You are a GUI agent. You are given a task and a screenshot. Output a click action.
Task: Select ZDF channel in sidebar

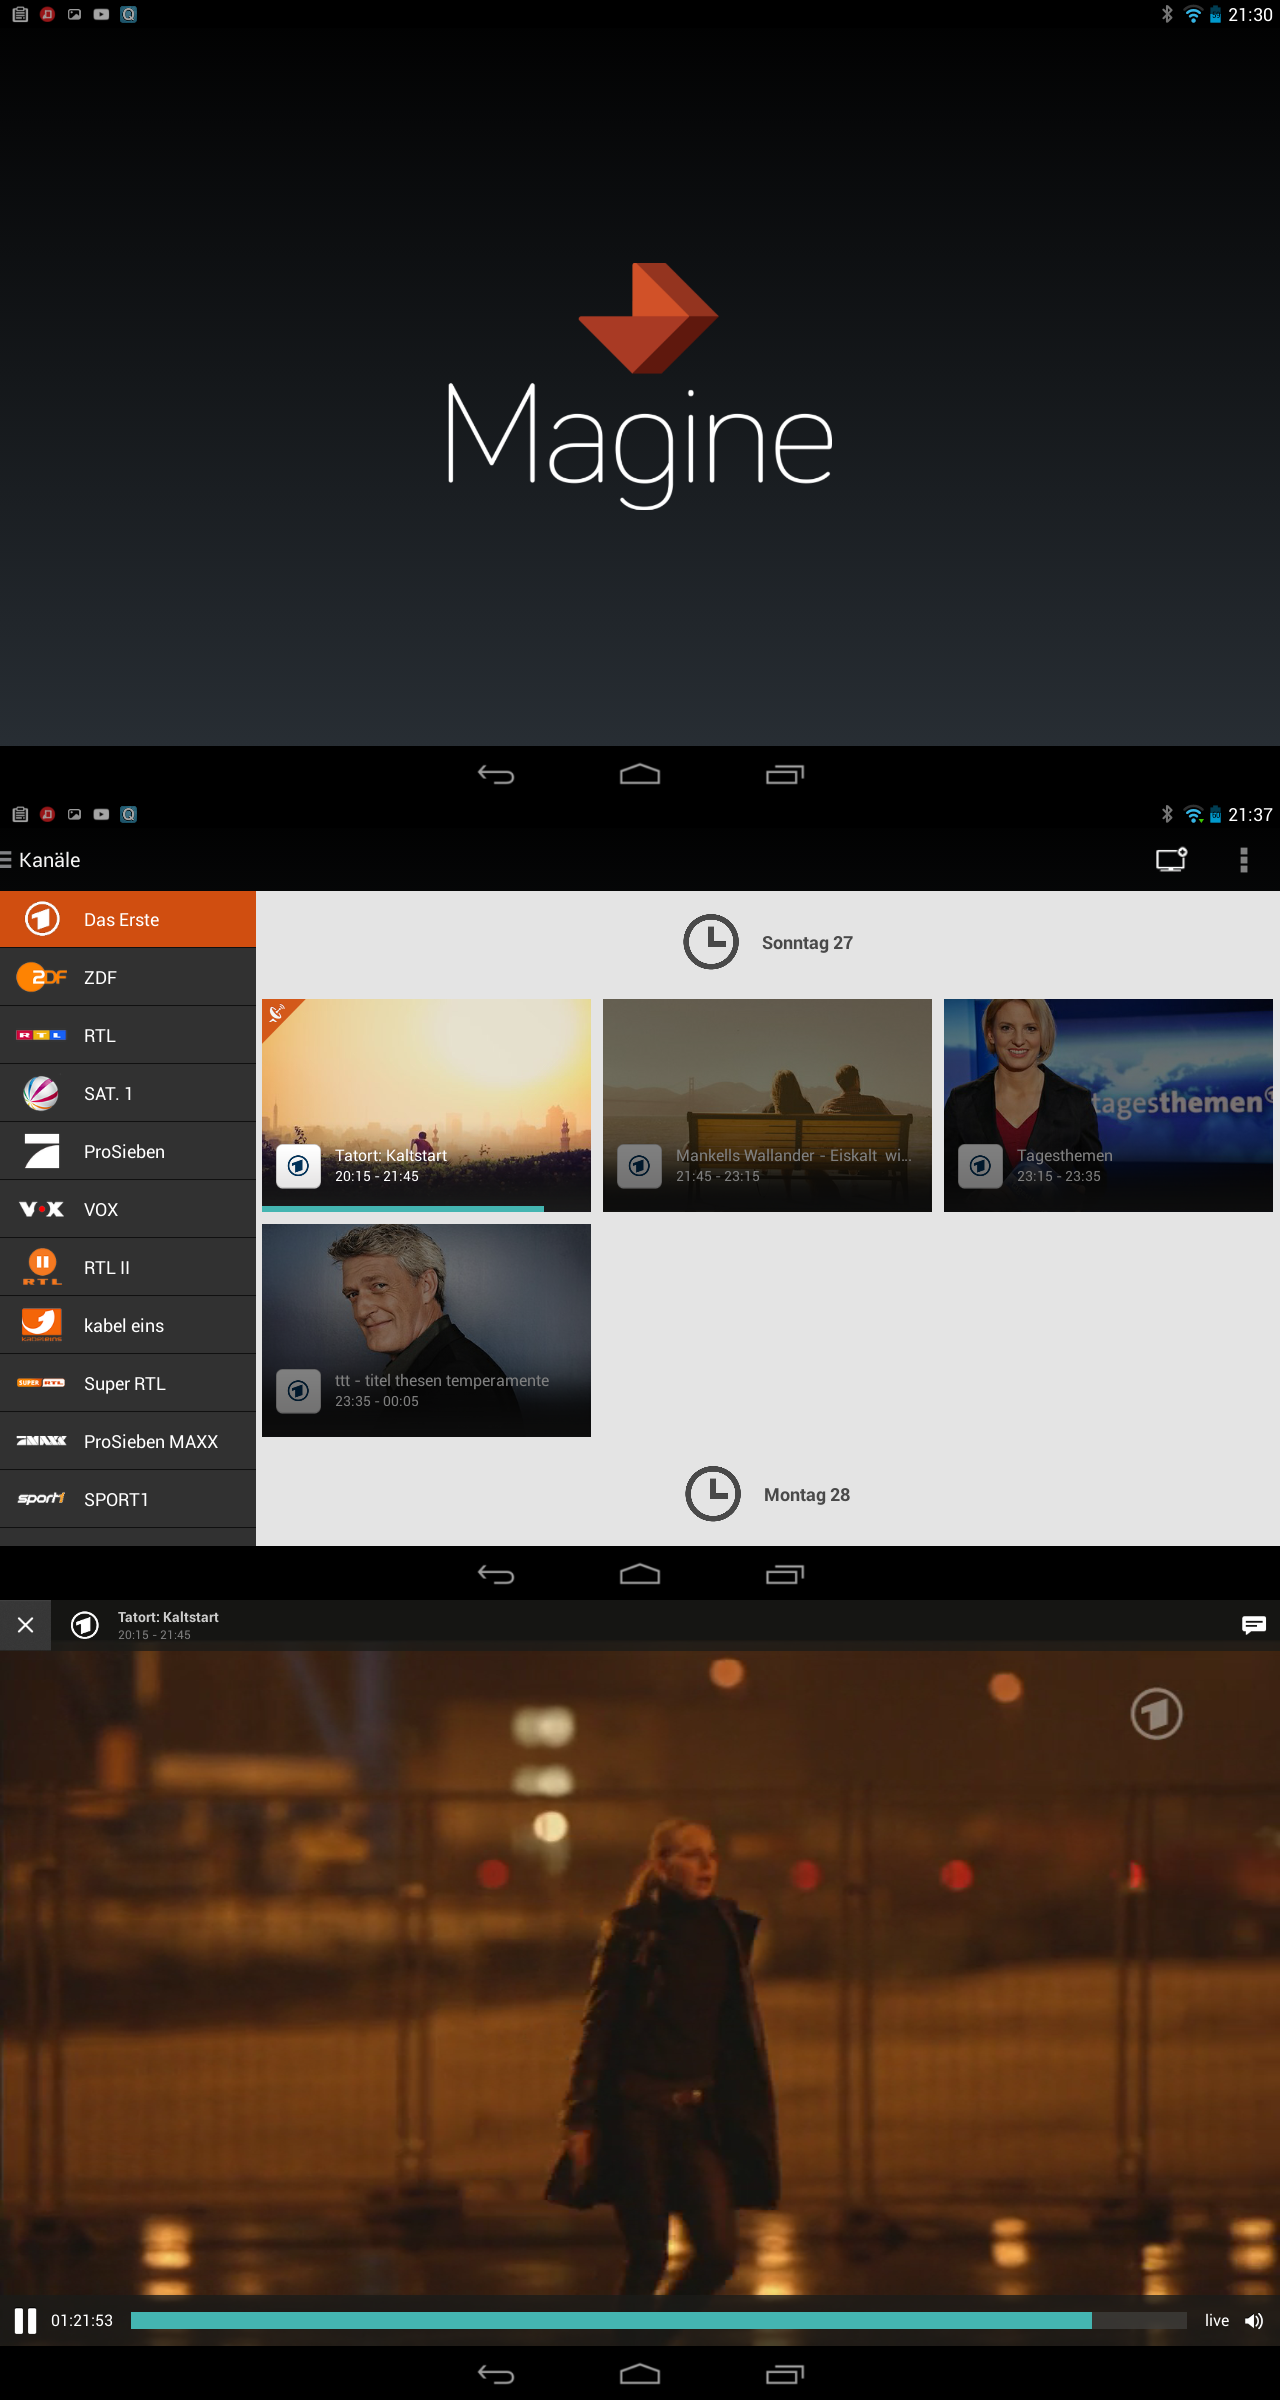(128, 978)
